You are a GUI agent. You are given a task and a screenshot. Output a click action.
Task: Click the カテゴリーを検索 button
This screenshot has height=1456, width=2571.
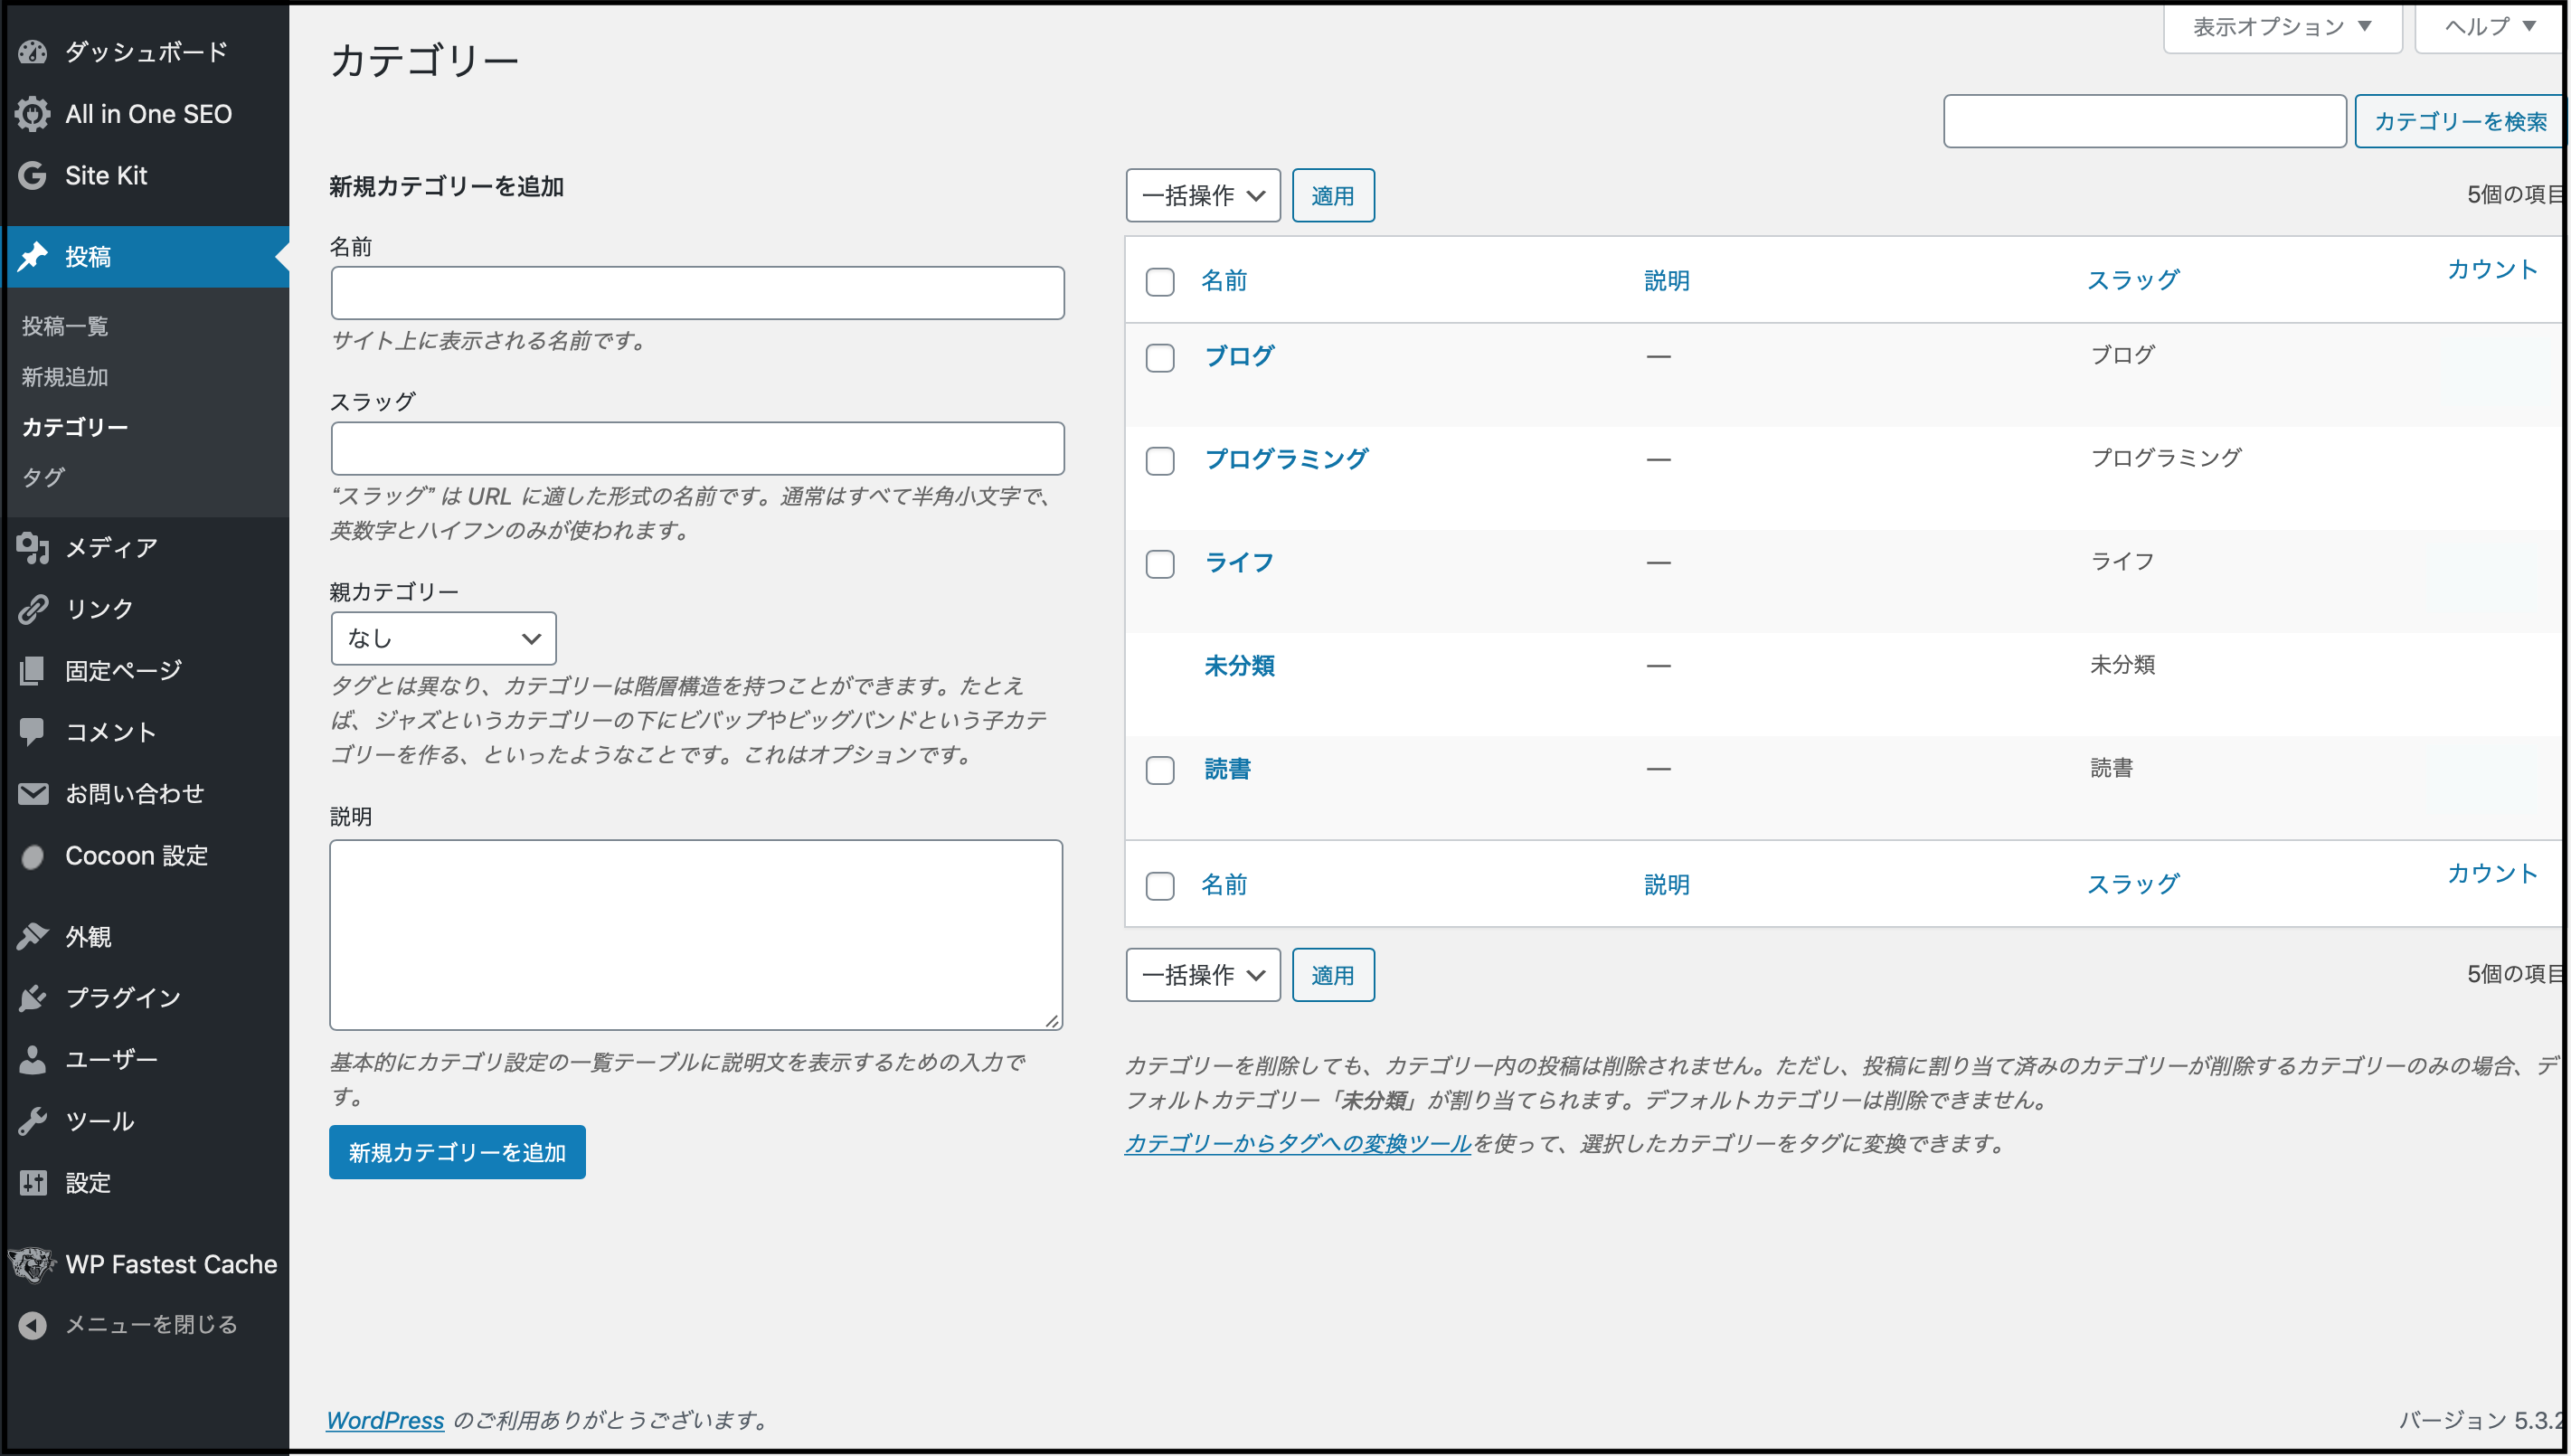[2460, 121]
